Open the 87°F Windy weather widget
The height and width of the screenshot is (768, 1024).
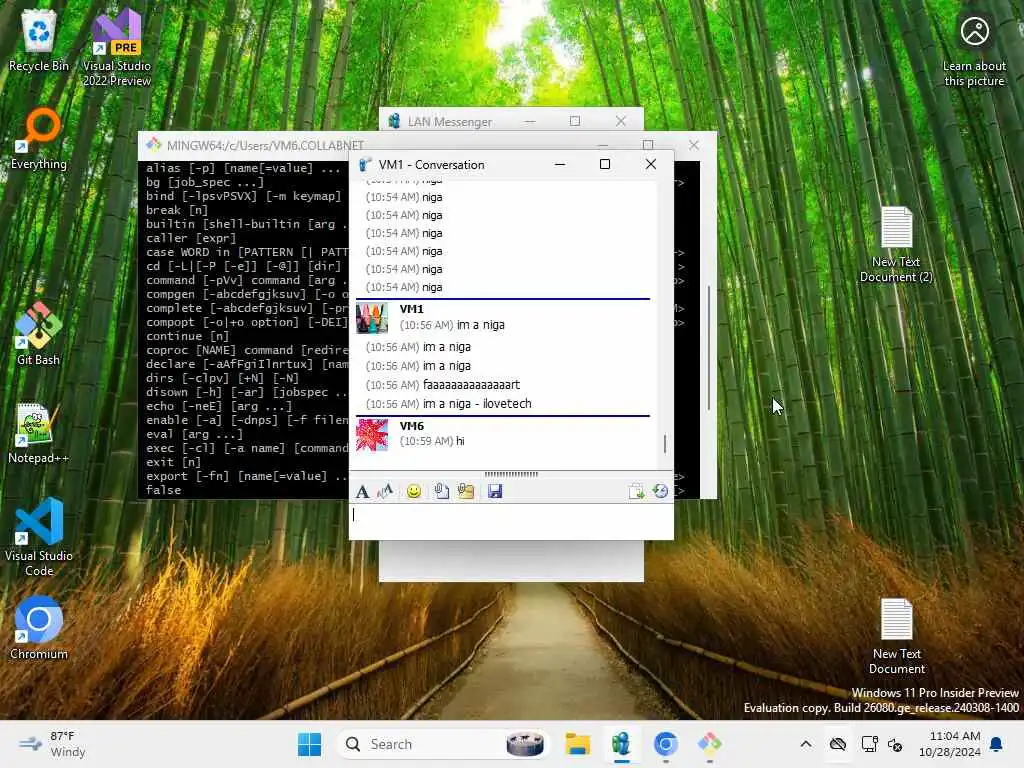[x=52, y=744]
